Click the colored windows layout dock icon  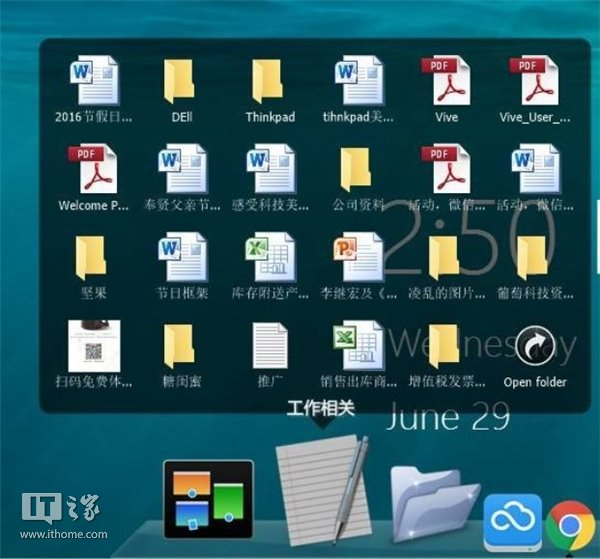[x=208, y=498]
